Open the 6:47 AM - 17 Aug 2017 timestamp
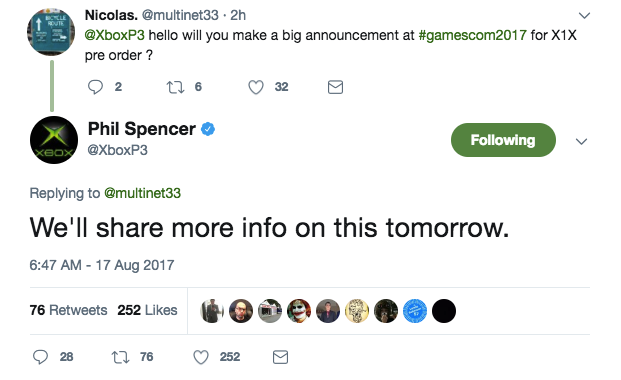Screen dimensions: 621x380 click(102, 265)
